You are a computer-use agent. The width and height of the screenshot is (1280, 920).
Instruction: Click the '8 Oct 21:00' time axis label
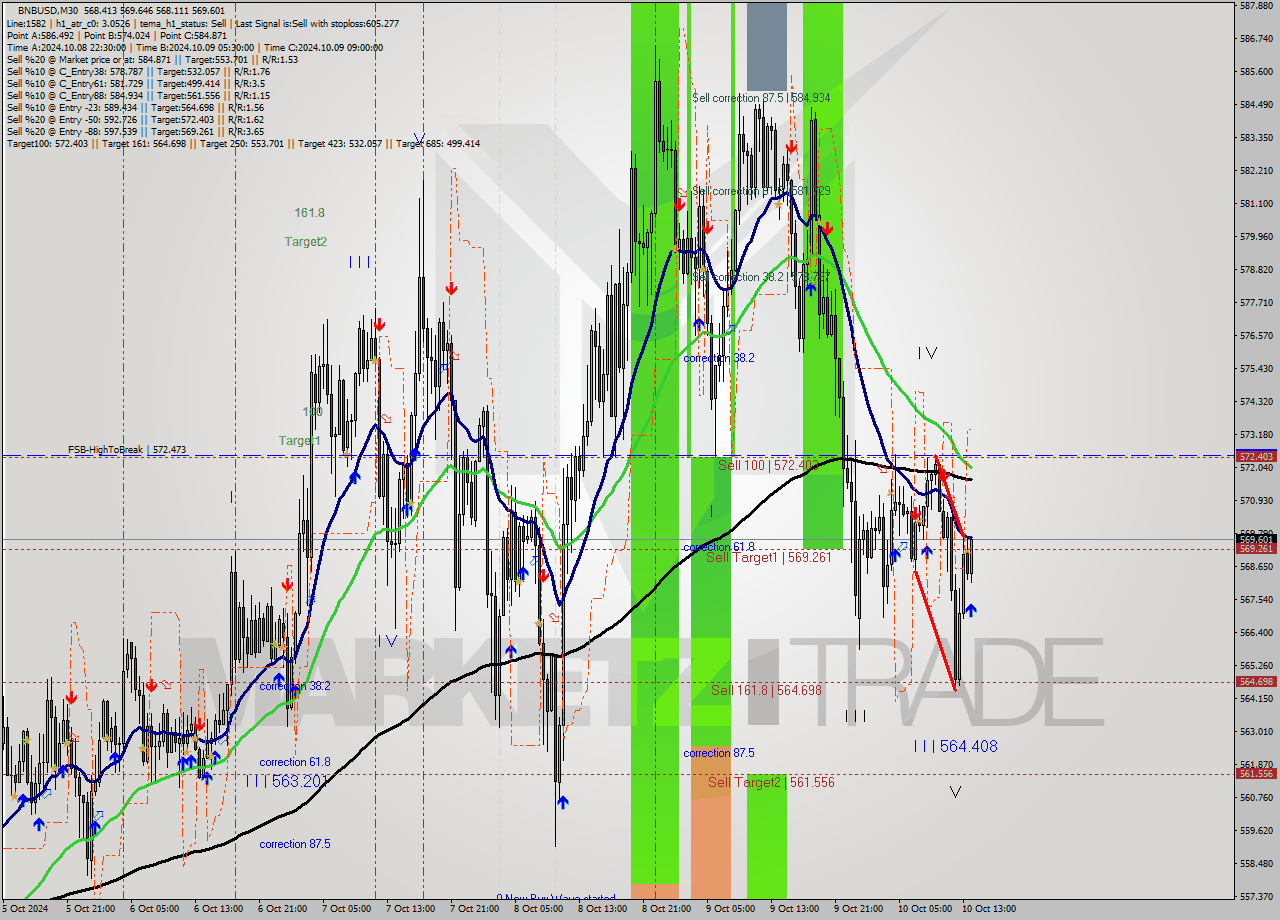(666, 909)
